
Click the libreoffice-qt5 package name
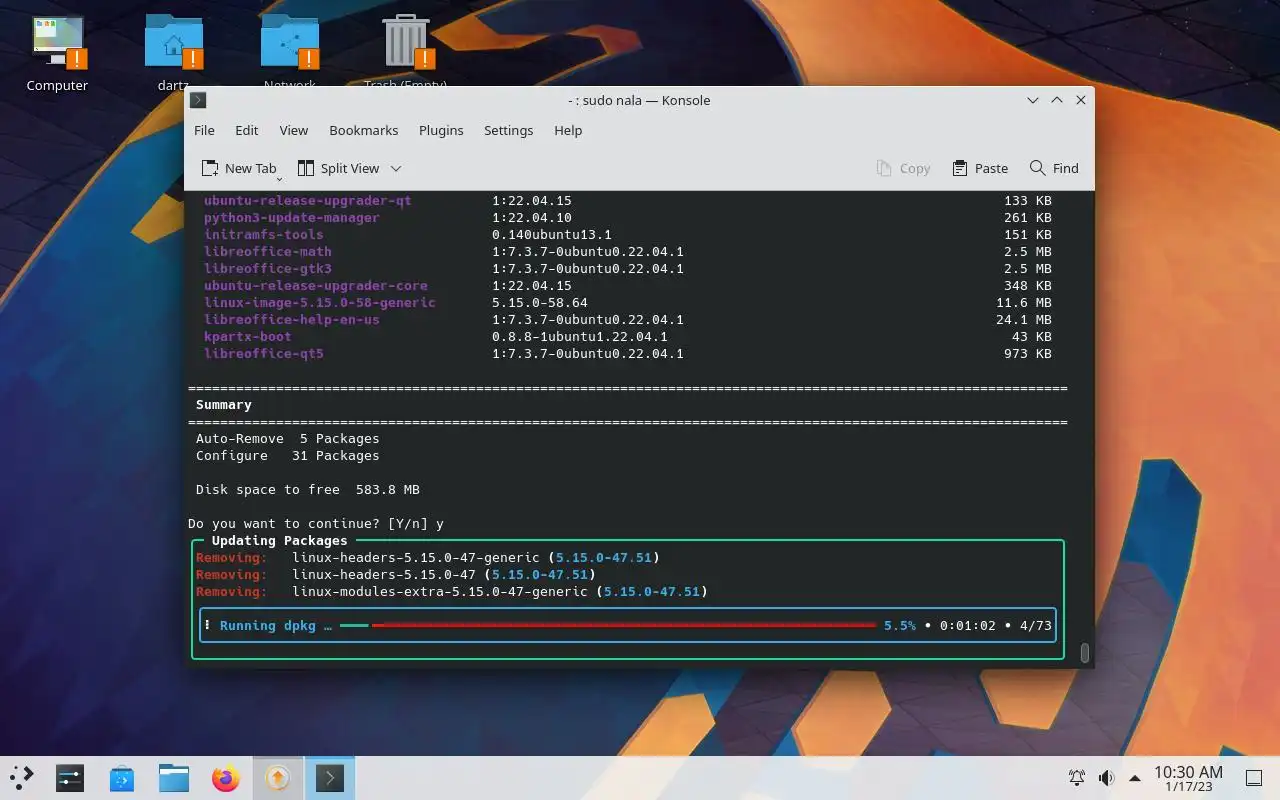pyautogui.click(x=264, y=353)
